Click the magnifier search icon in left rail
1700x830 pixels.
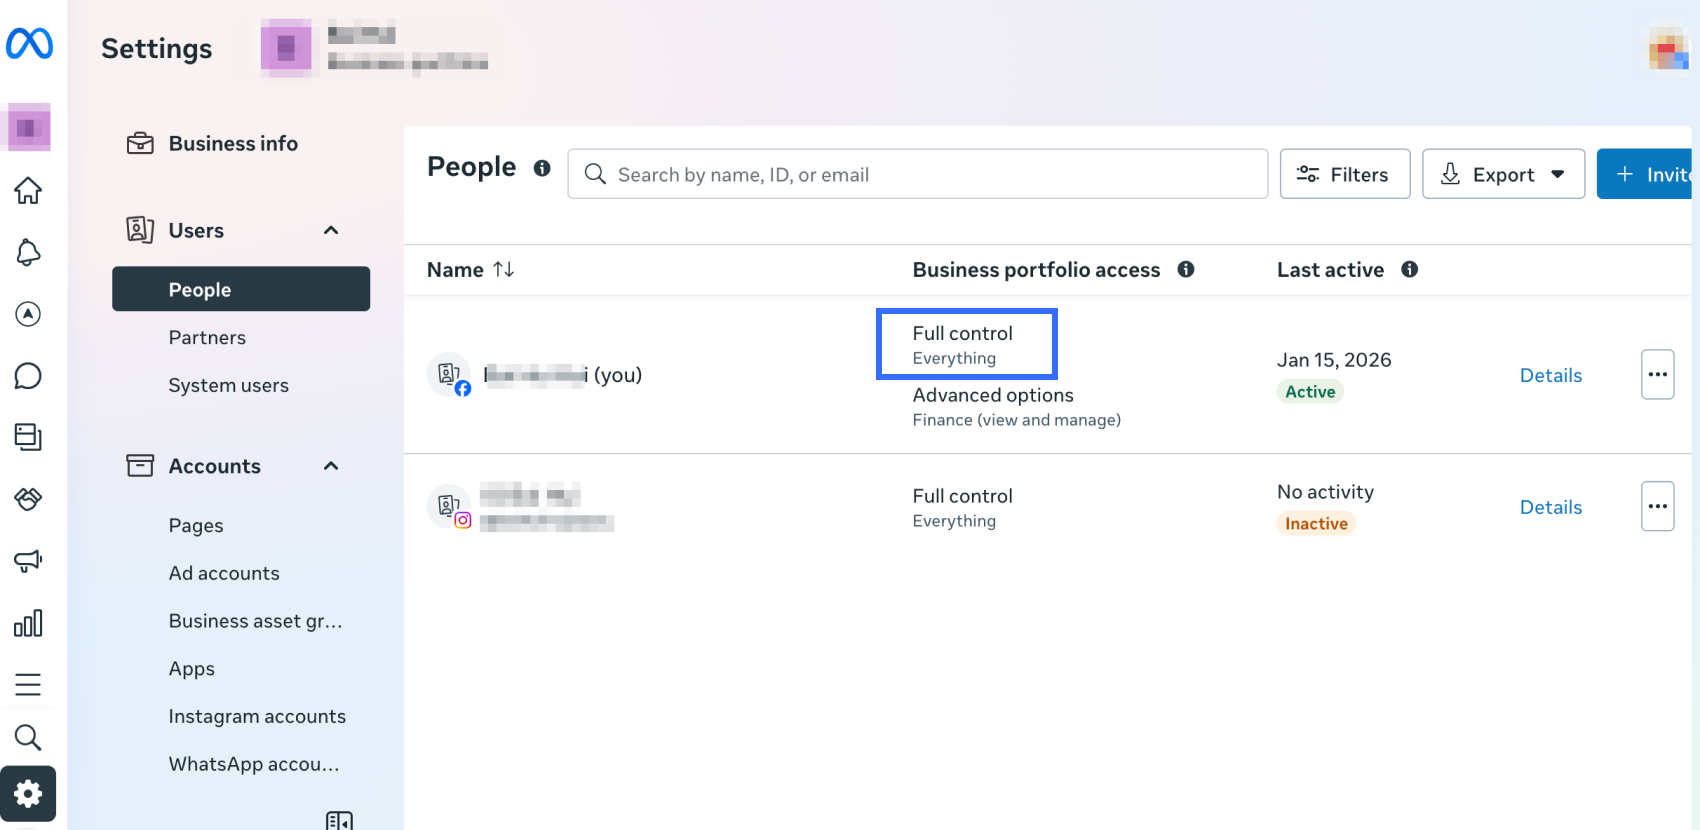(28, 738)
